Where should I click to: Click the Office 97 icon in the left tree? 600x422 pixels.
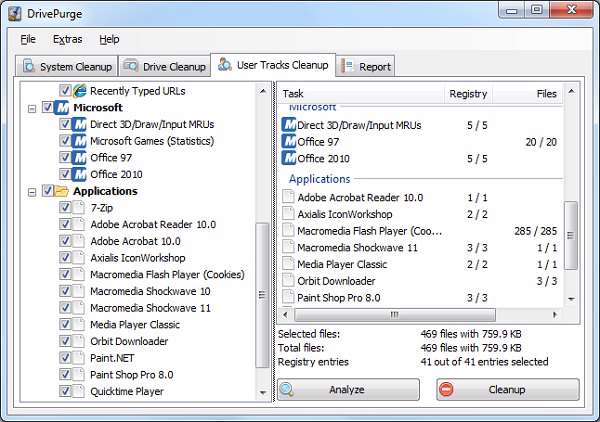click(79, 158)
